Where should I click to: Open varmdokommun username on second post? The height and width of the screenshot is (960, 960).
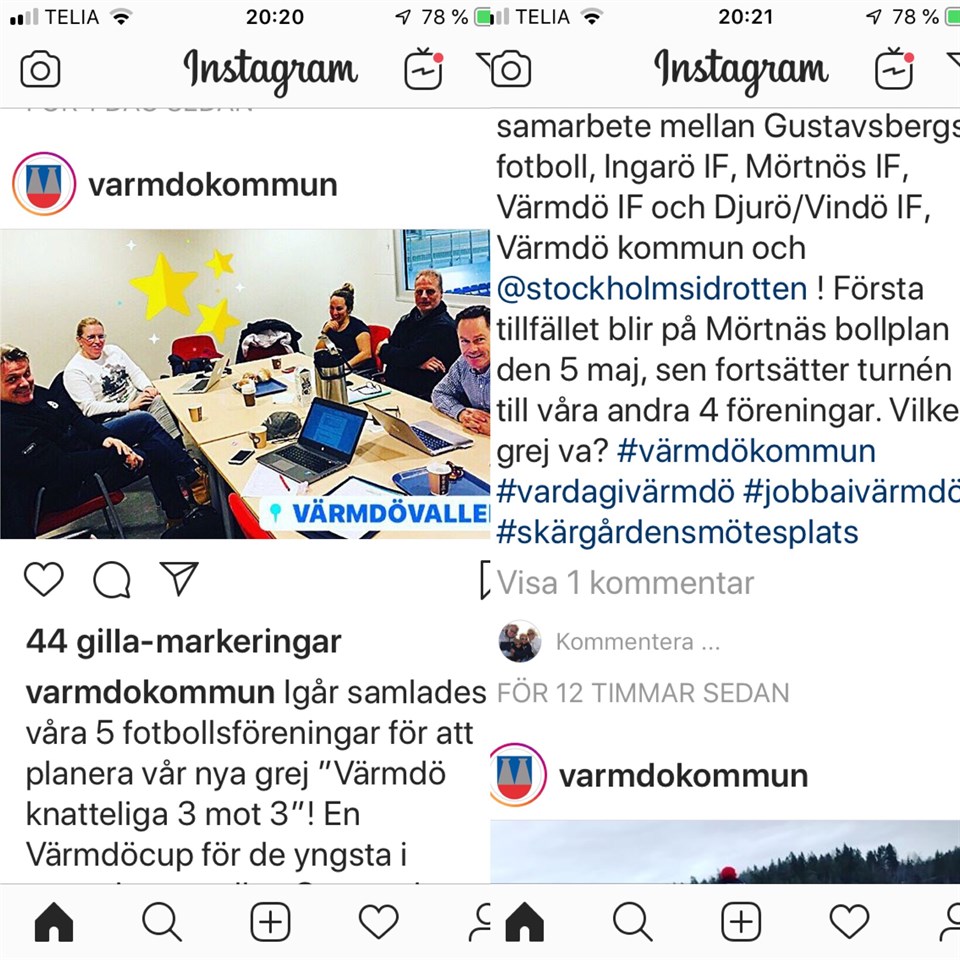tap(683, 775)
